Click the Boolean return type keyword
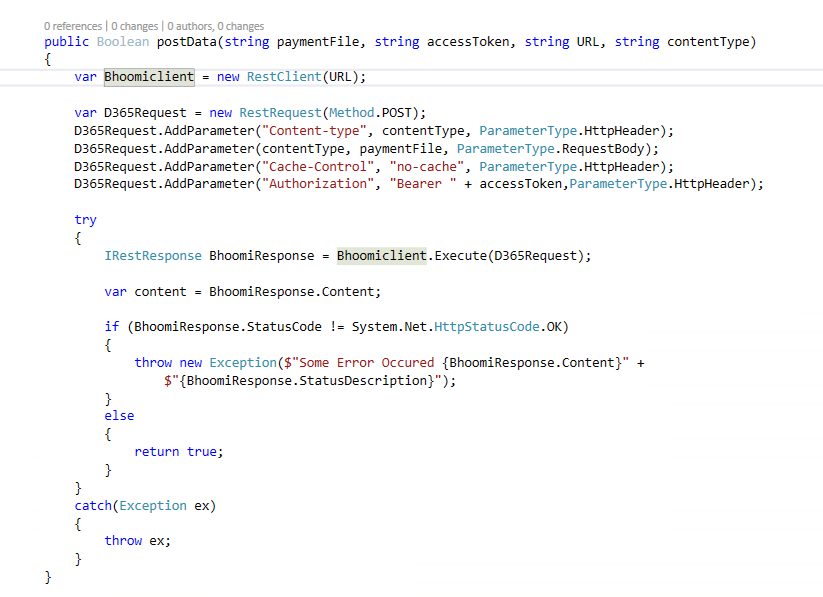Viewport: 823px width, 597px height. (x=121, y=41)
